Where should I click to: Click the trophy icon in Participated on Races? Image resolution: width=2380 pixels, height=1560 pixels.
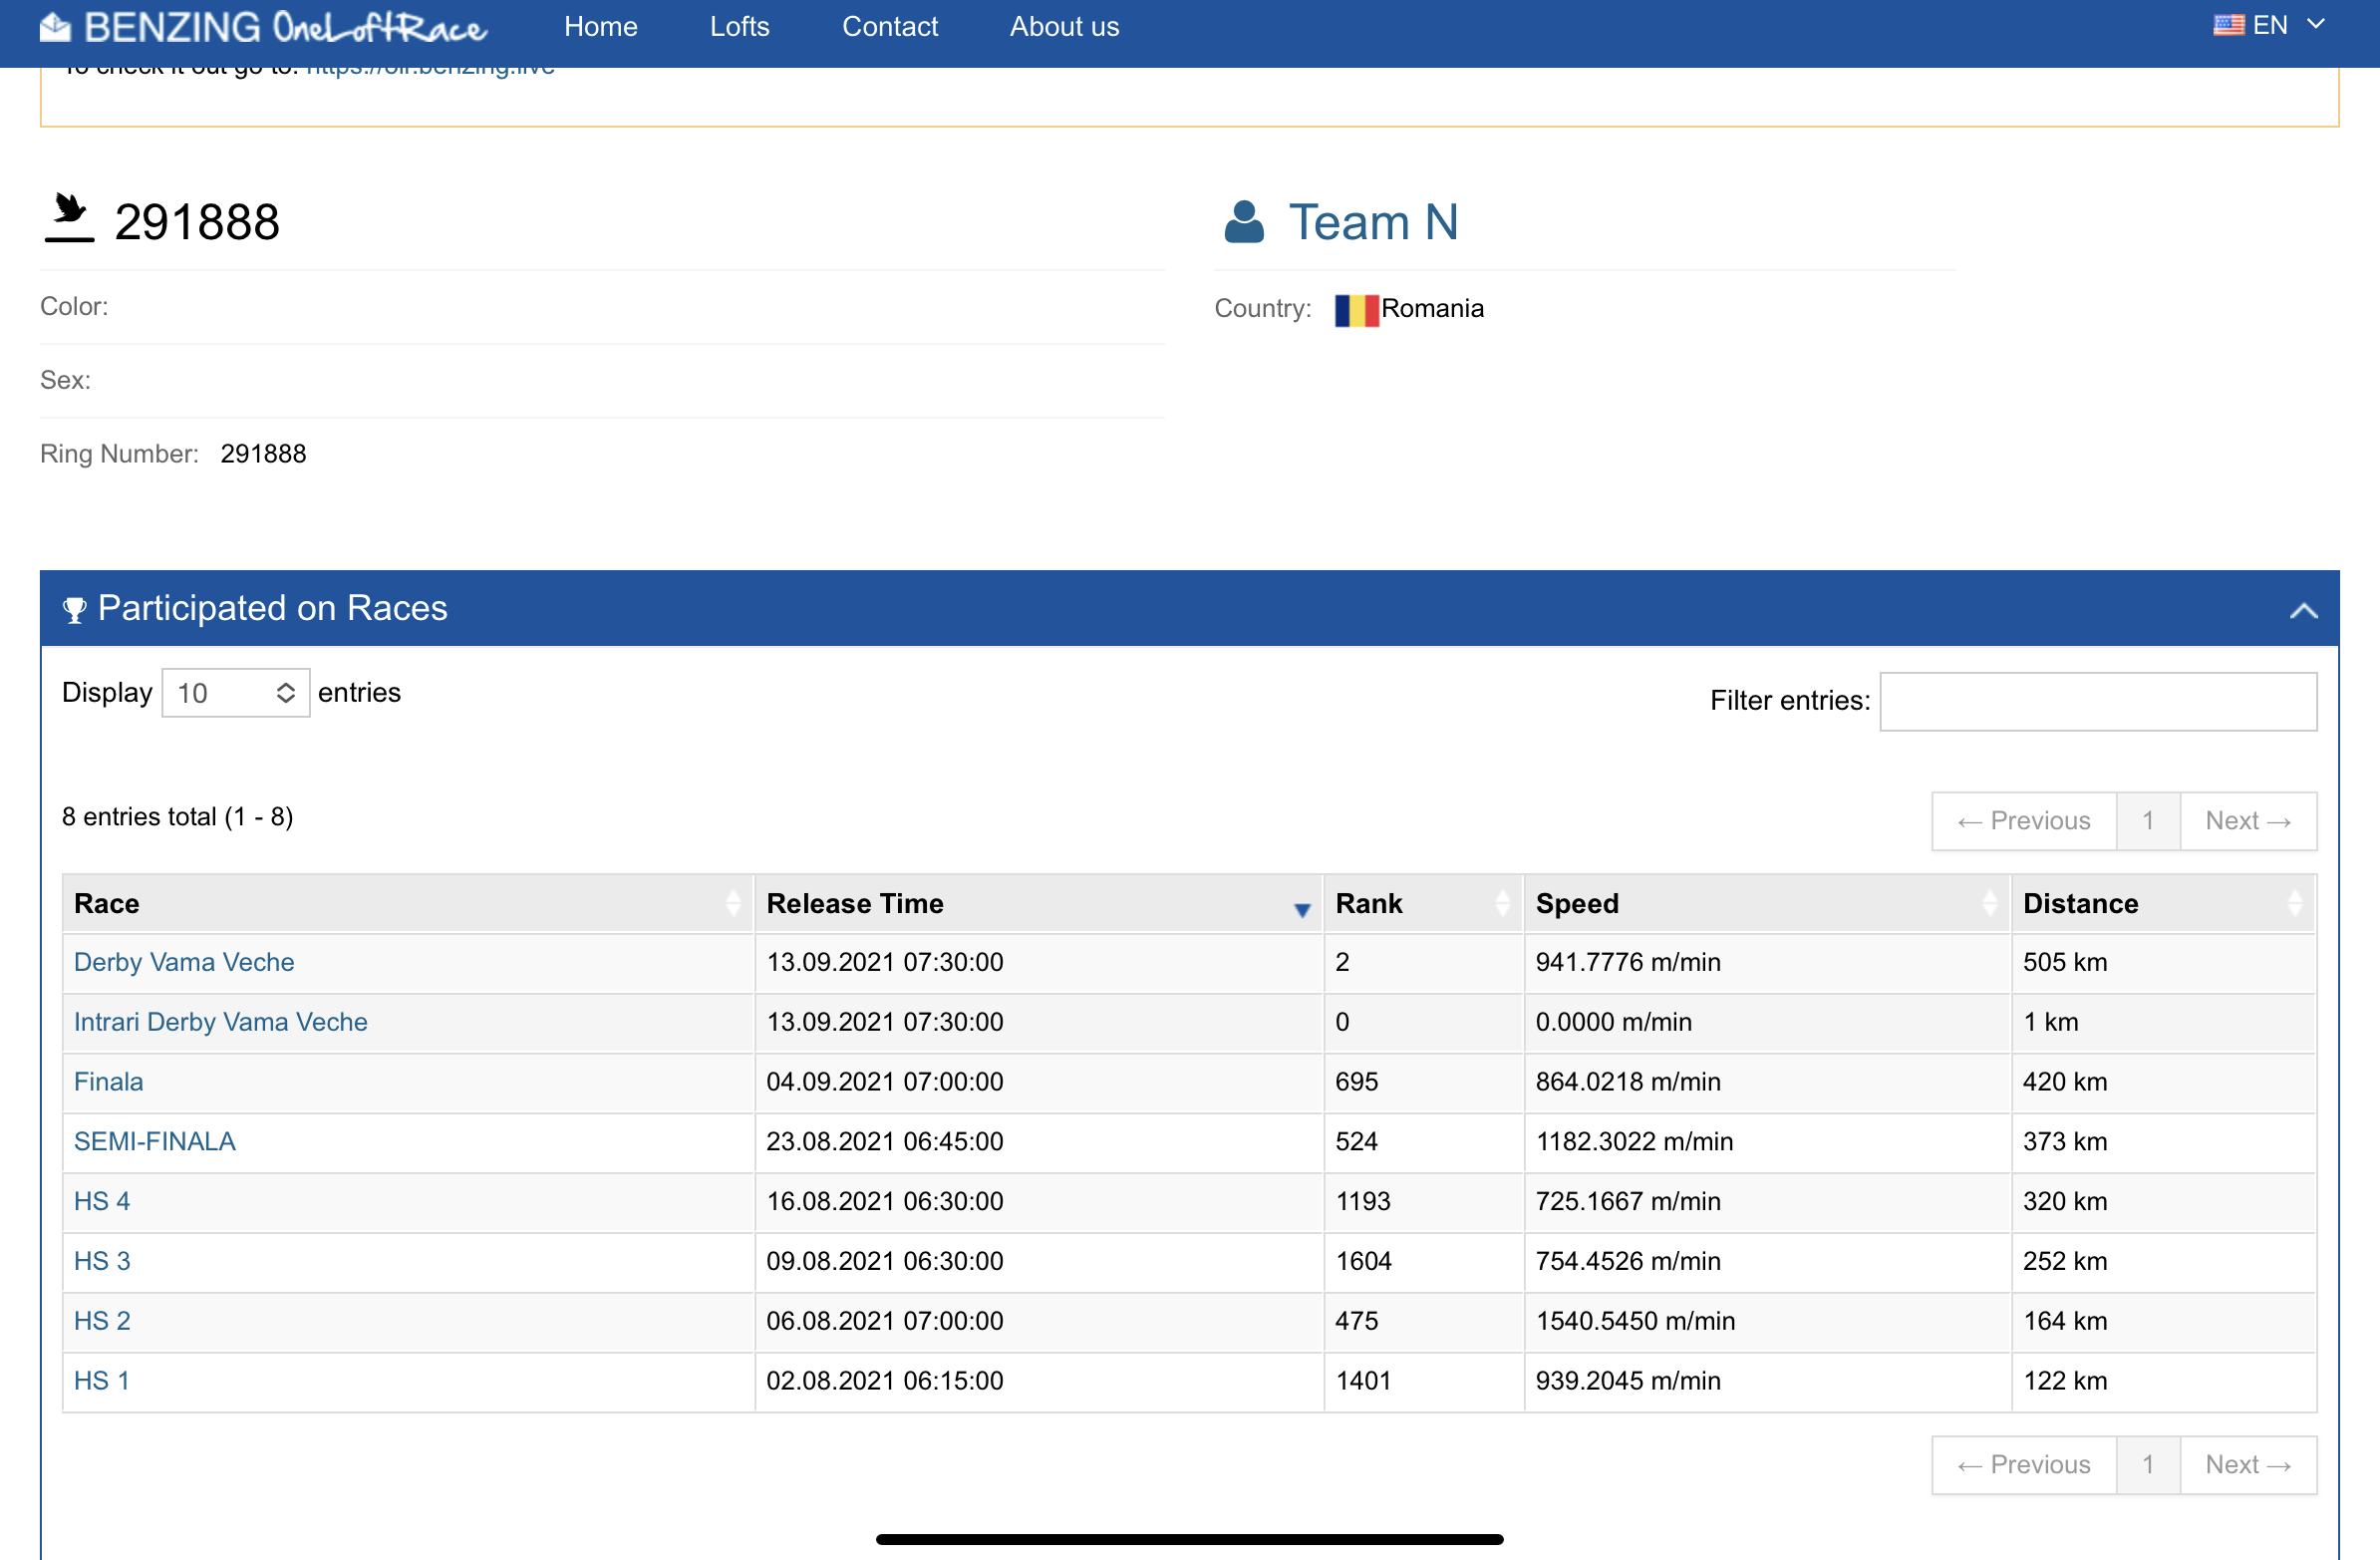(74, 610)
